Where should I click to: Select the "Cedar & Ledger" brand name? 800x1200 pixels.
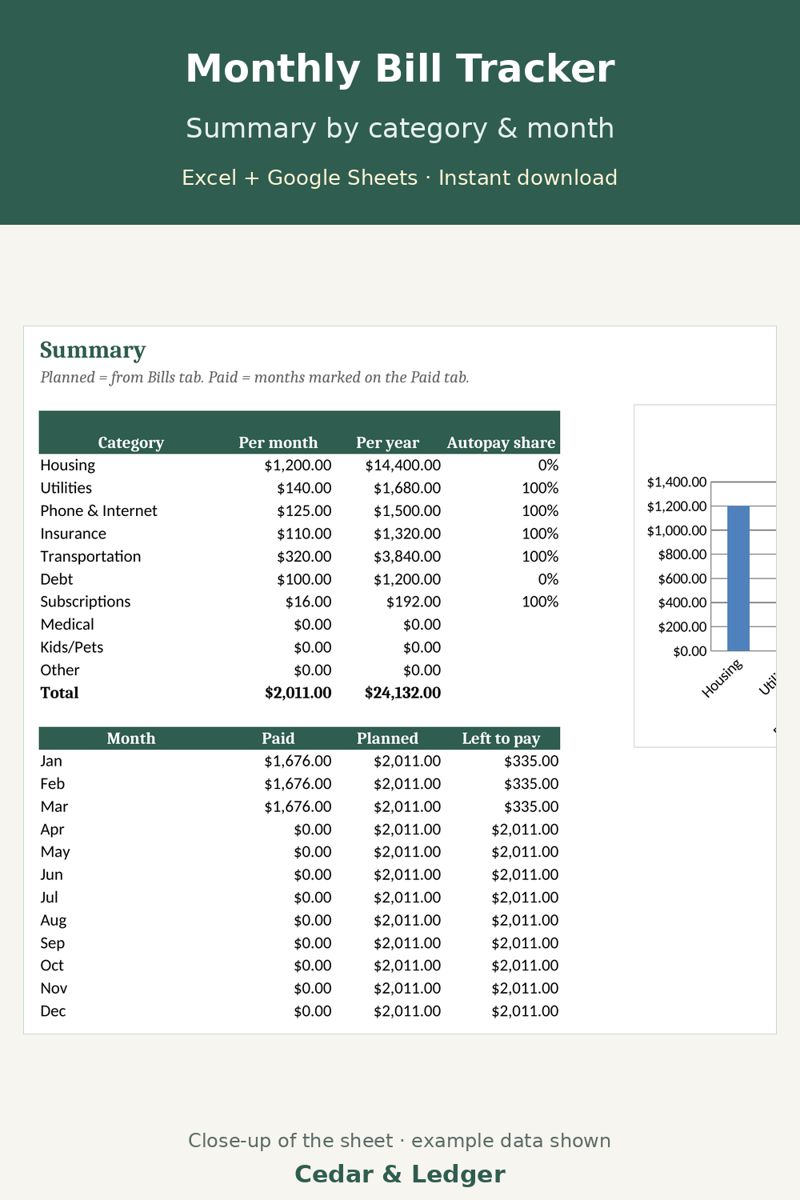click(x=400, y=1174)
